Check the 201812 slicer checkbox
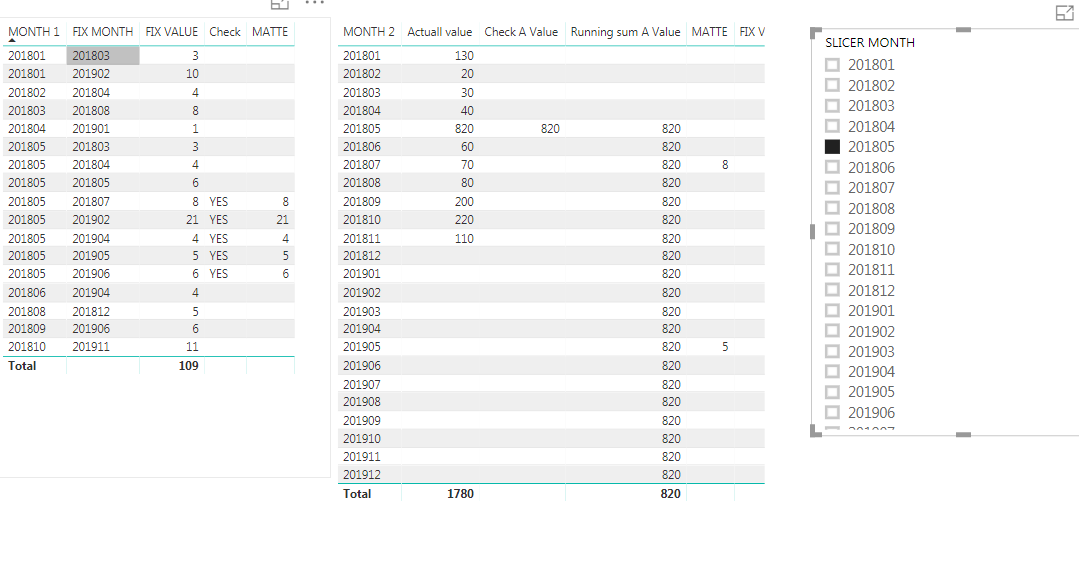Screen dimensions: 1079x571 832,290
